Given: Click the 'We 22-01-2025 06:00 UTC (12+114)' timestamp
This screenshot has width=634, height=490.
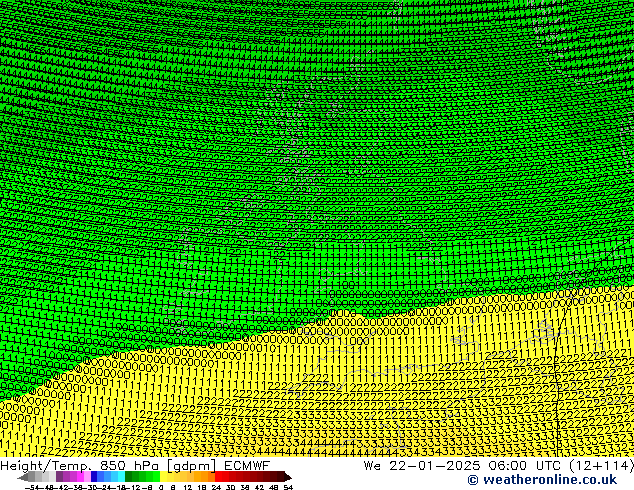Looking at the screenshot, I should pyautogui.click(x=499, y=466).
